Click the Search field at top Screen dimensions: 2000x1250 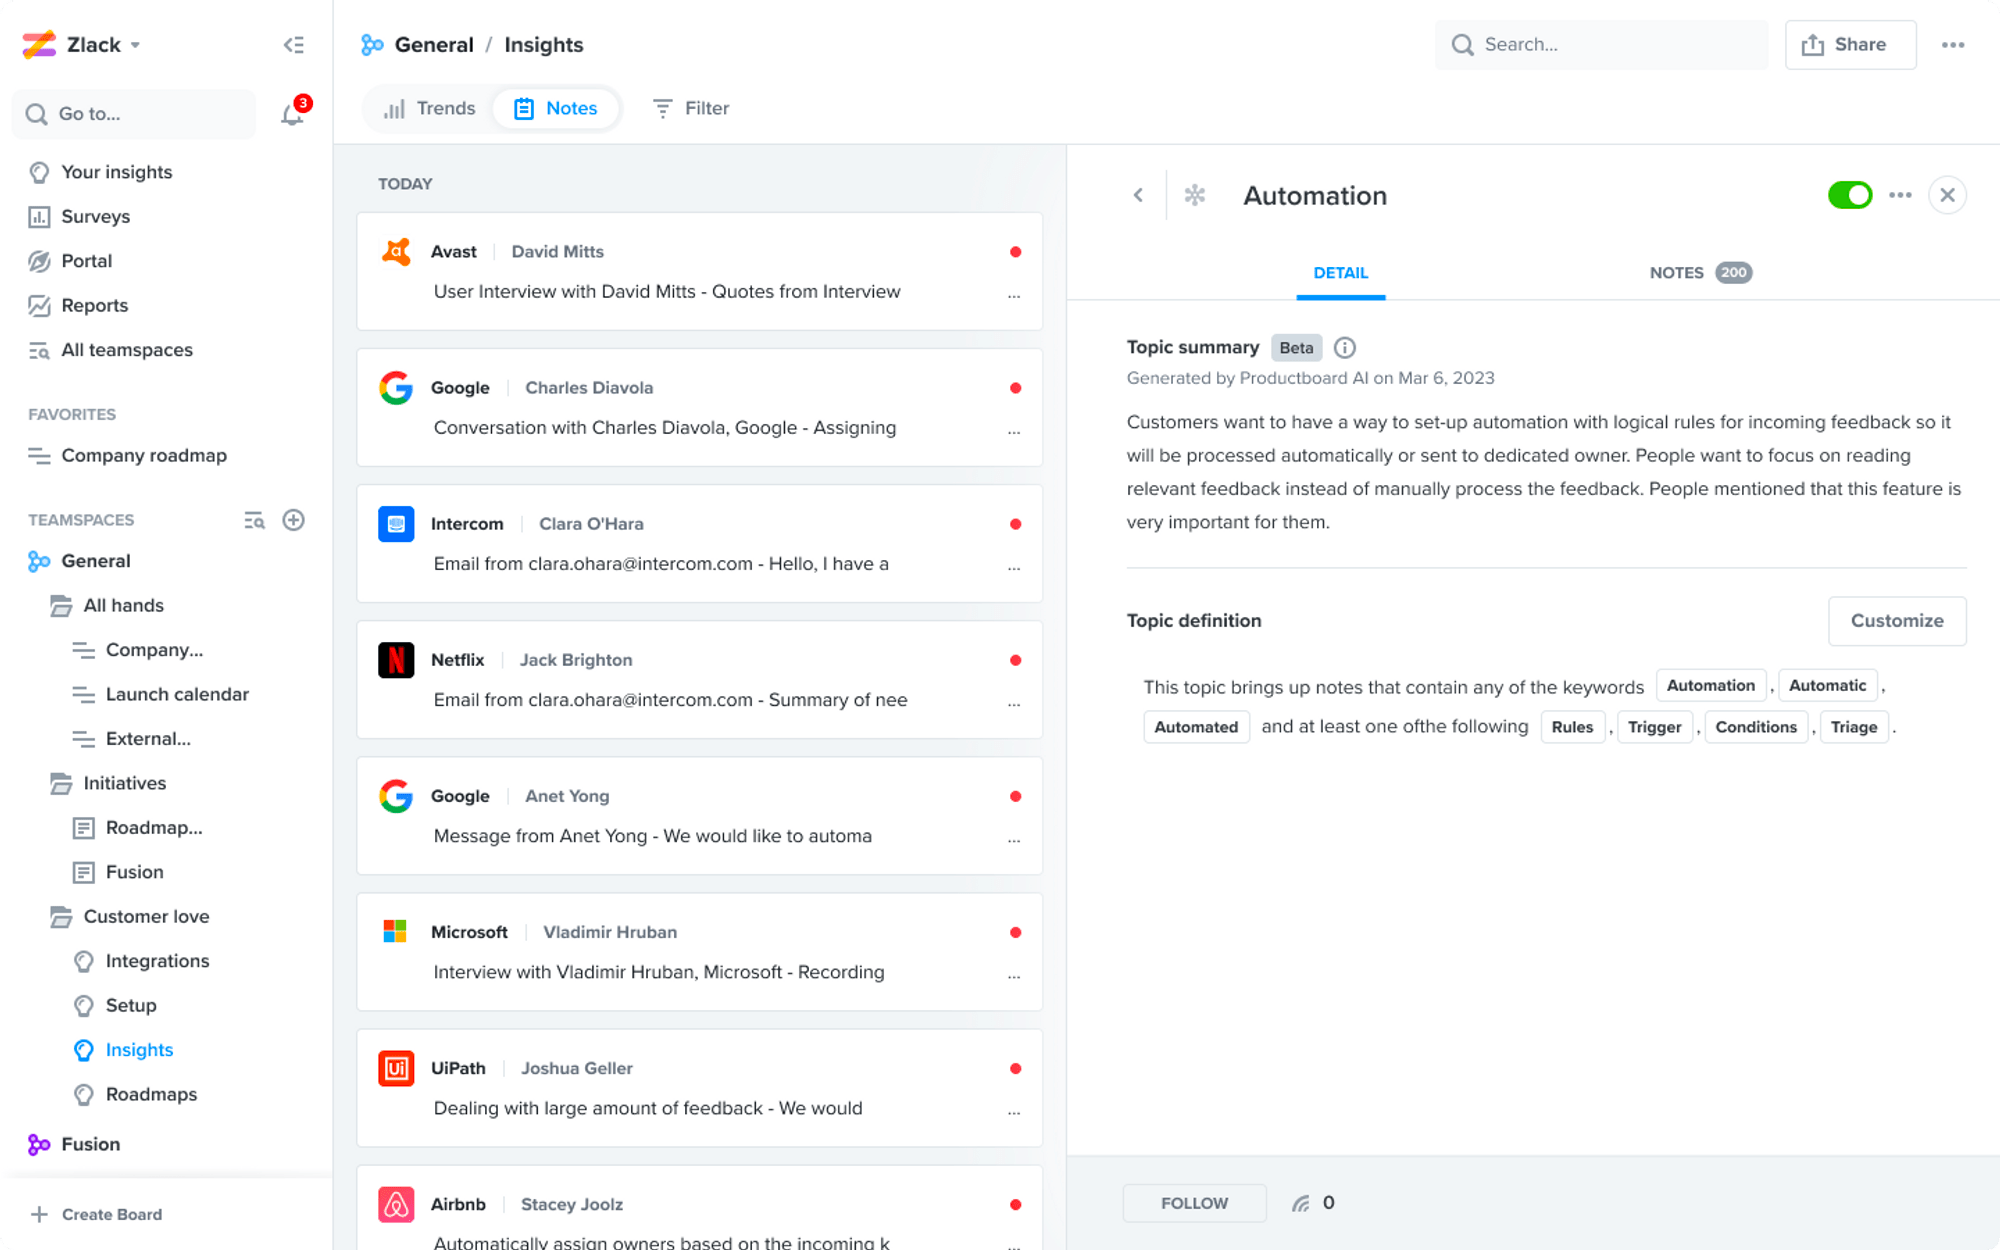pyautogui.click(x=1600, y=44)
